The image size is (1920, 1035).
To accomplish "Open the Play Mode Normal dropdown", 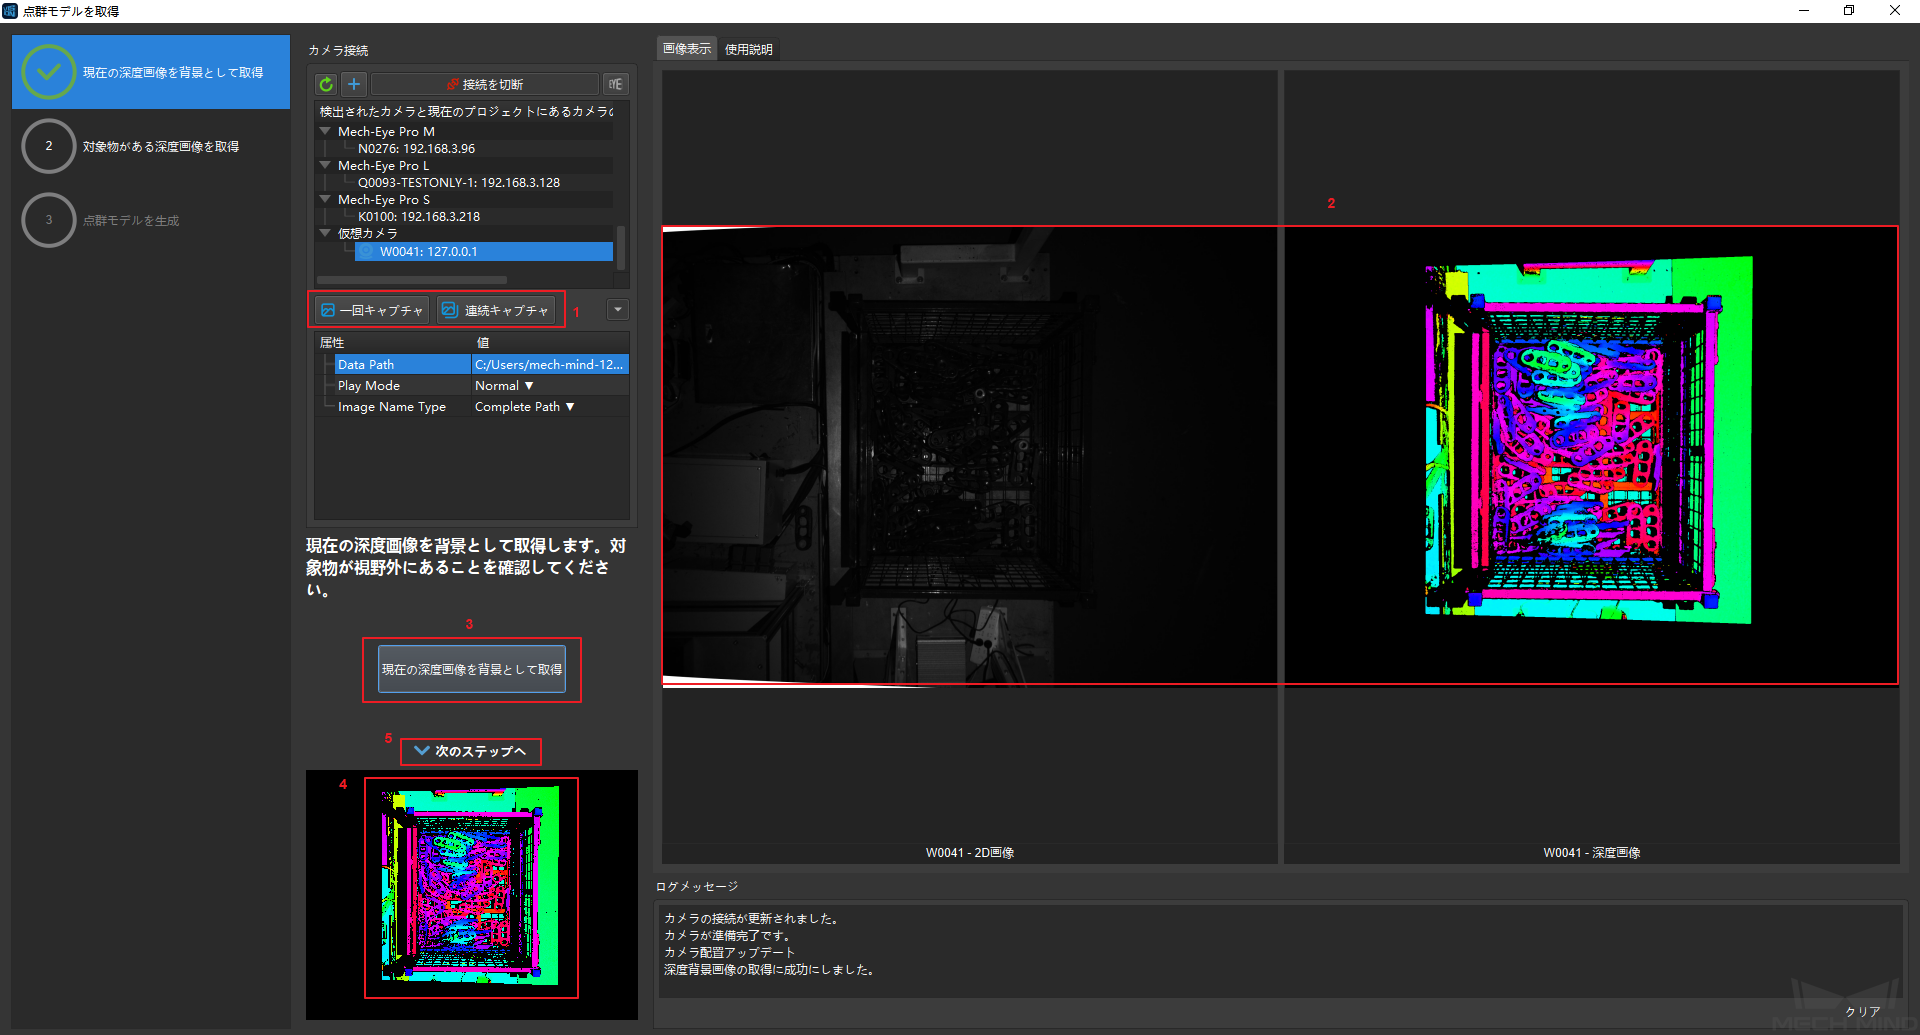I will [x=505, y=386].
